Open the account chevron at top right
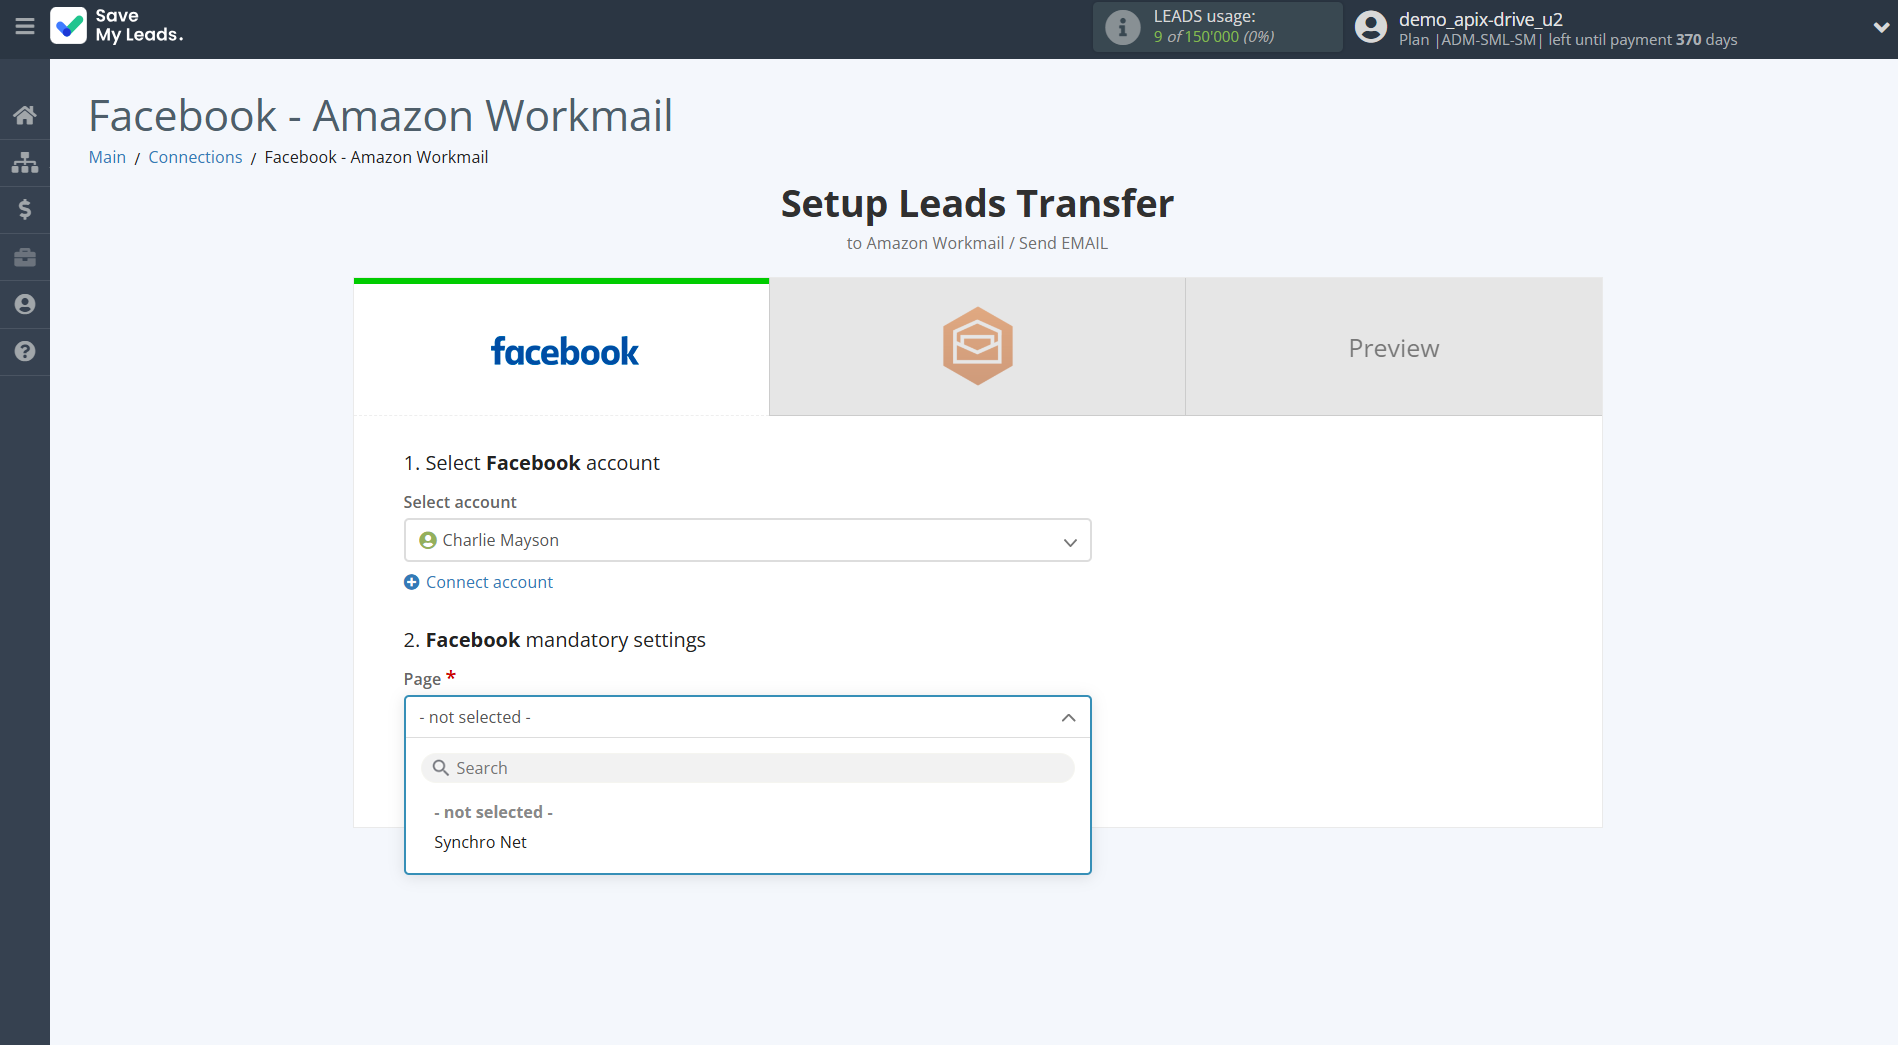The image size is (1898, 1045). click(1878, 27)
